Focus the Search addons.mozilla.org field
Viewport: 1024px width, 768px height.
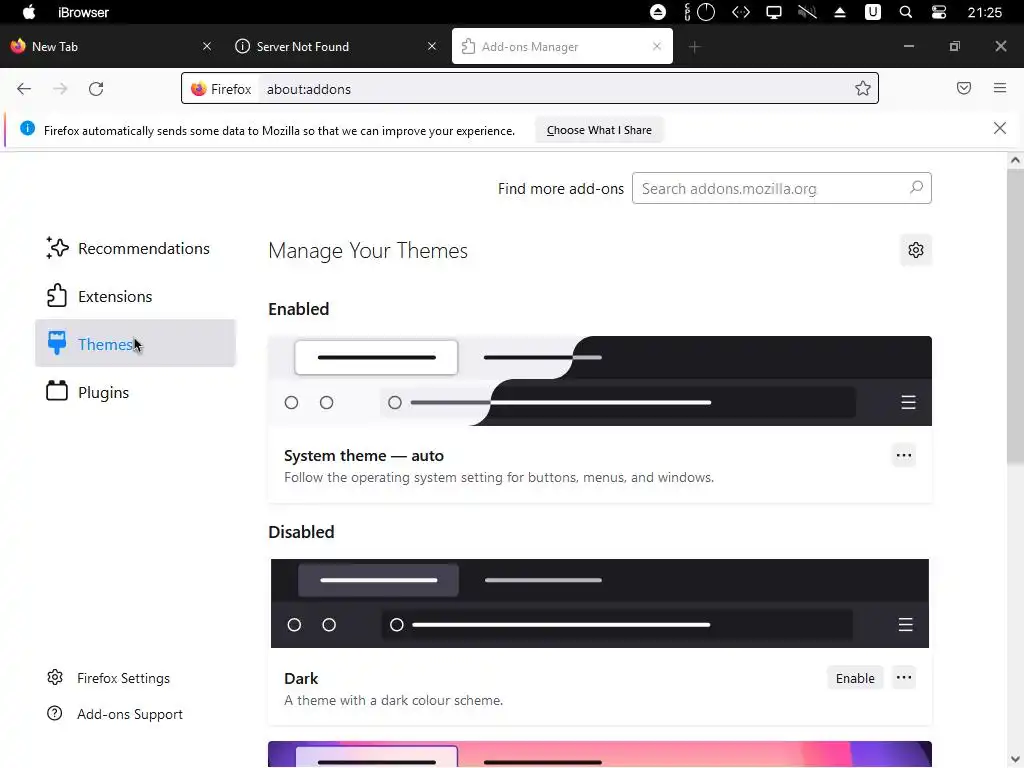782,189
